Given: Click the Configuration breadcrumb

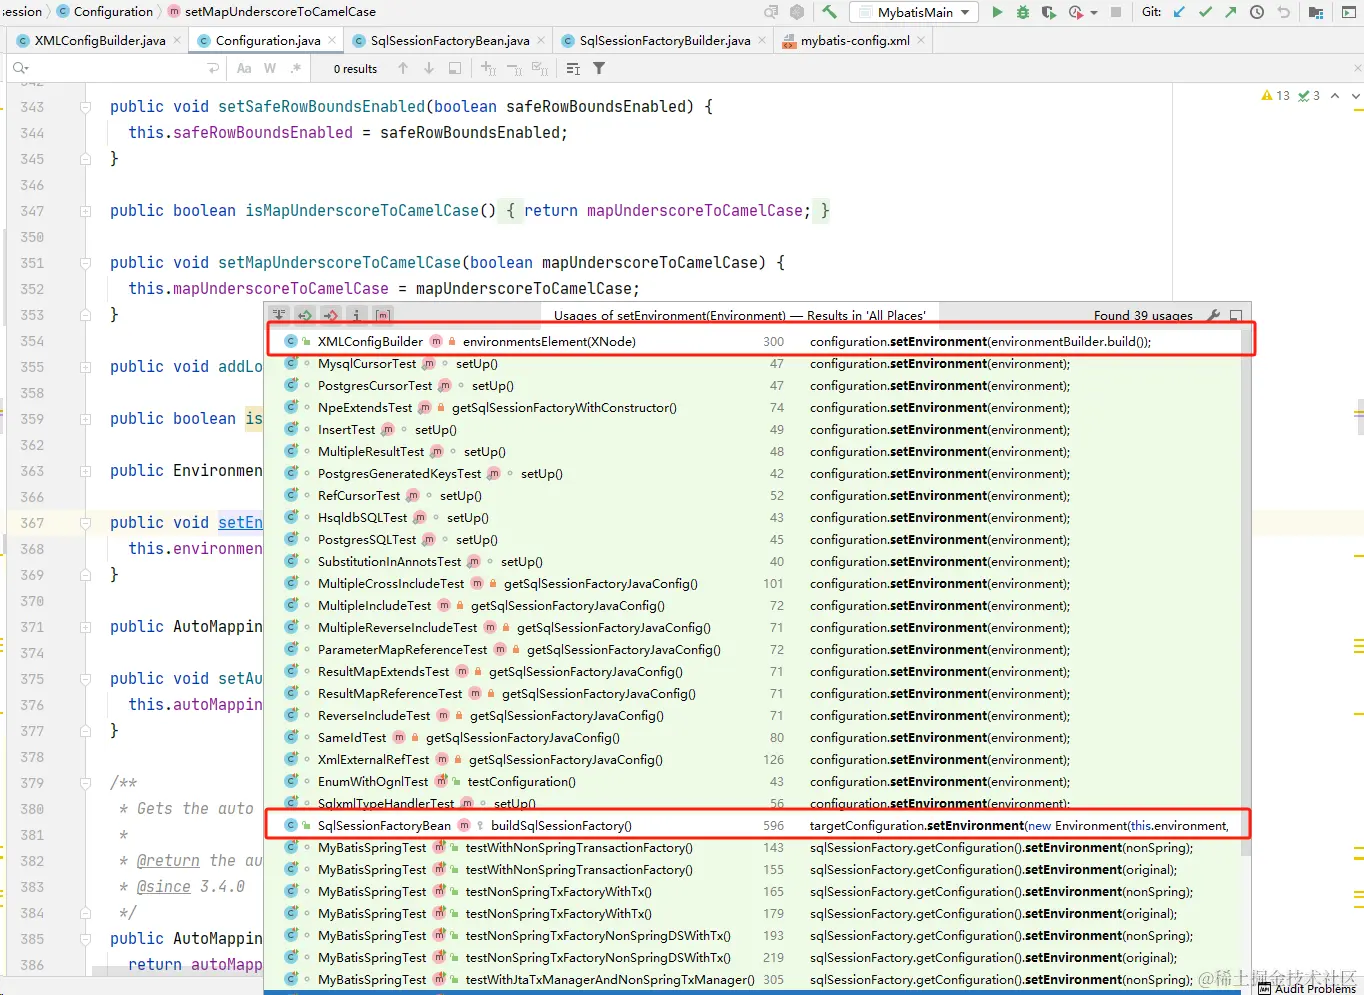Looking at the screenshot, I should pos(105,12).
